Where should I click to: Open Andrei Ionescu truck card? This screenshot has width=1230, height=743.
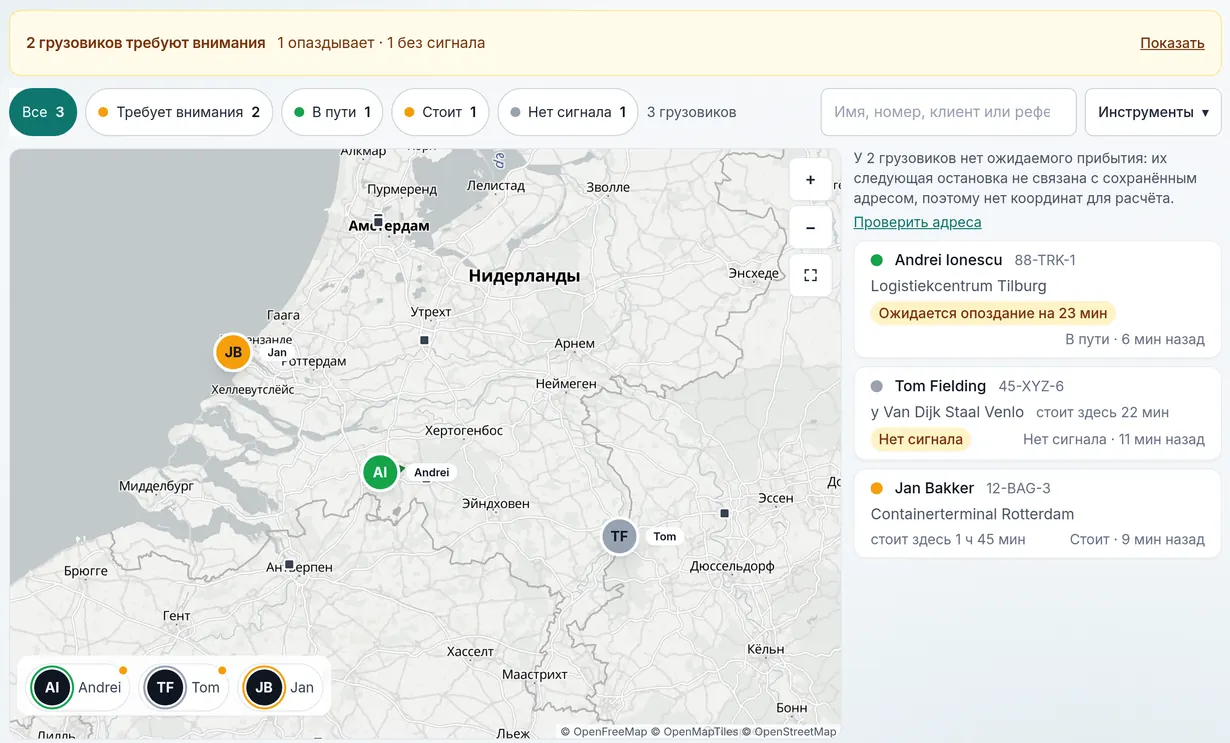1037,299
